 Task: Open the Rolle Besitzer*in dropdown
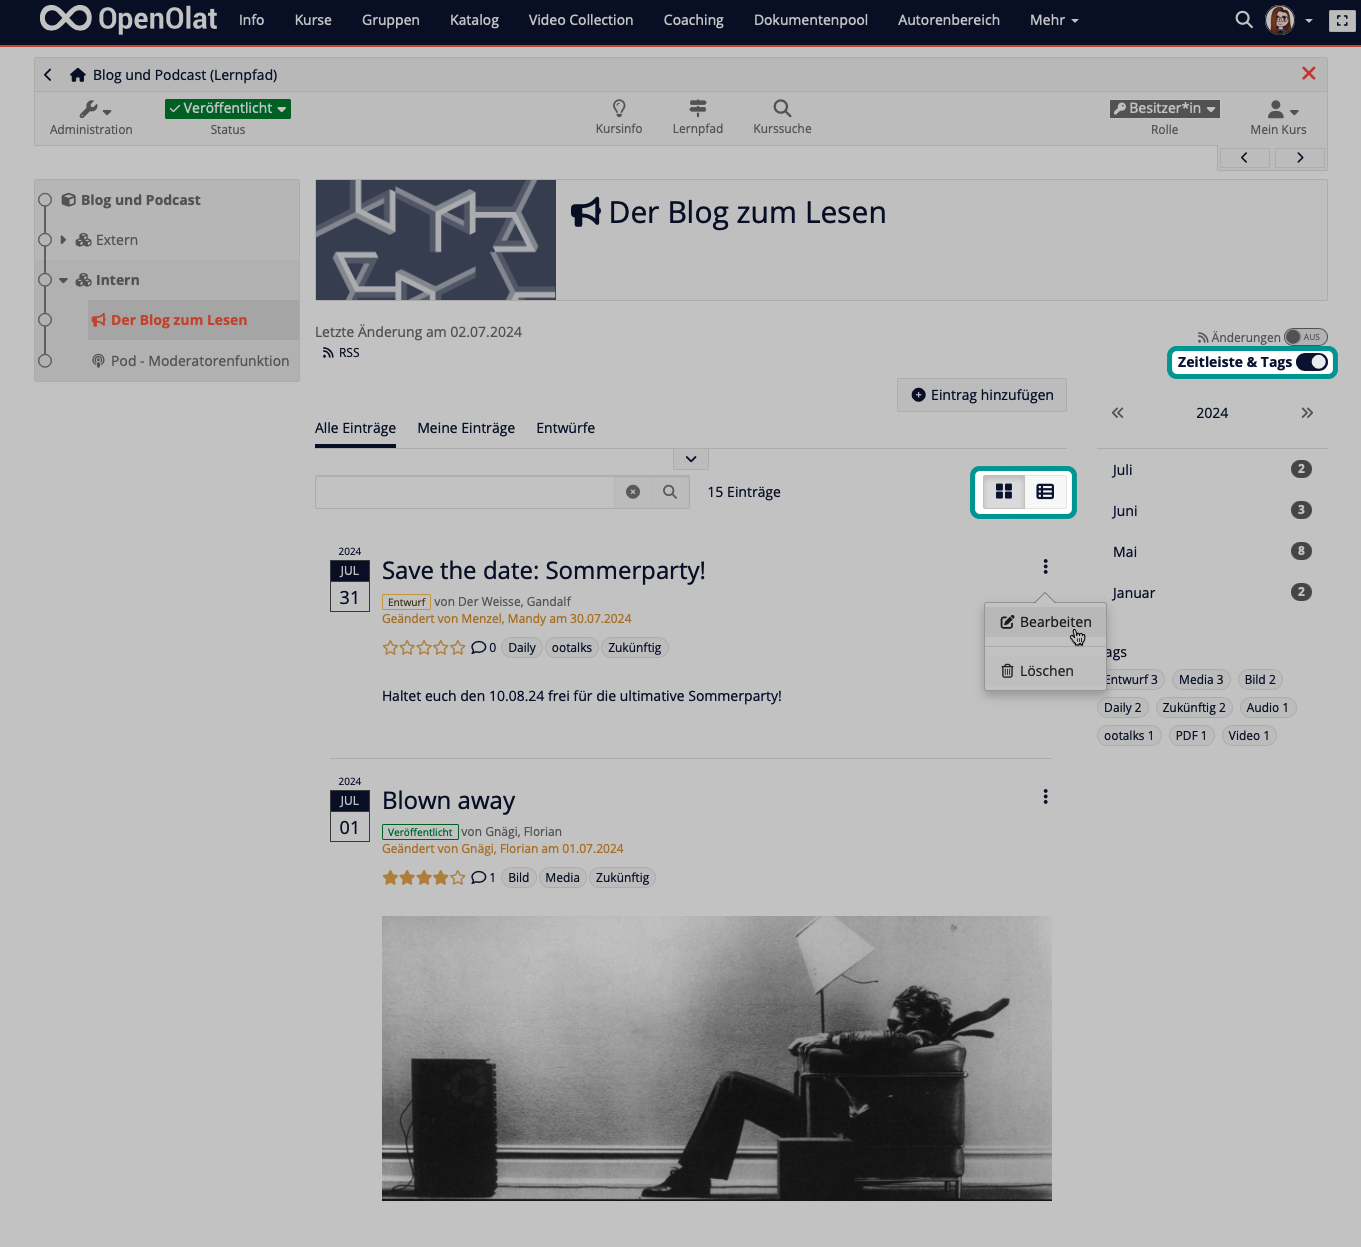[1163, 108]
